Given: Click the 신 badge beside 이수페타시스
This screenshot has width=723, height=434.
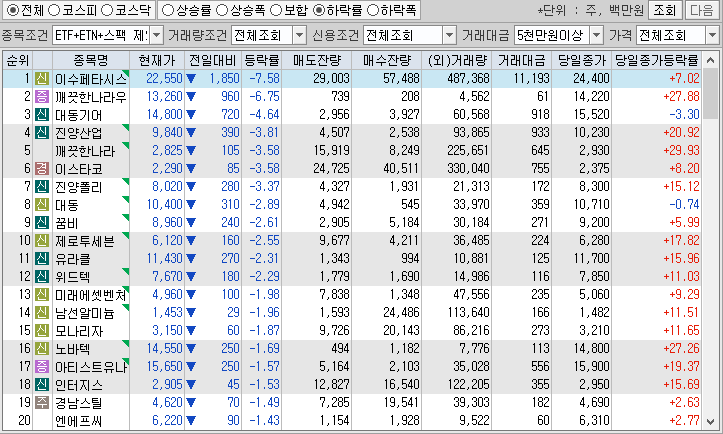Looking at the screenshot, I should (42, 78).
